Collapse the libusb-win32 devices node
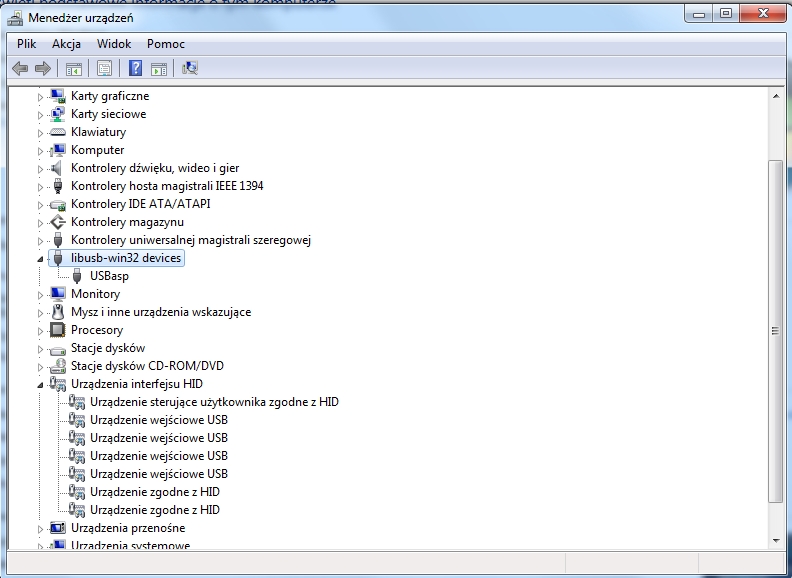The height and width of the screenshot is (578, 792). point(40,259)
